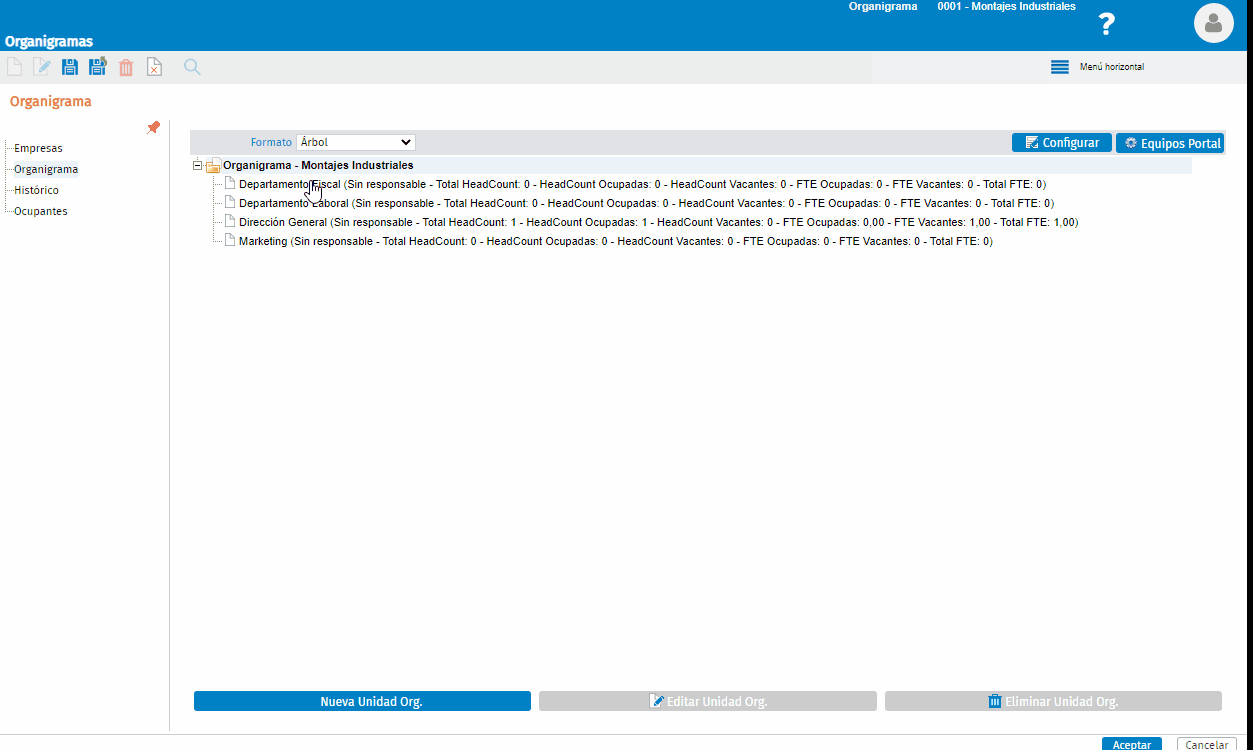This screenshot has height=750, width=1253.
Task: Click the Menú horizontal label
Action: (x=1112, y=67)
